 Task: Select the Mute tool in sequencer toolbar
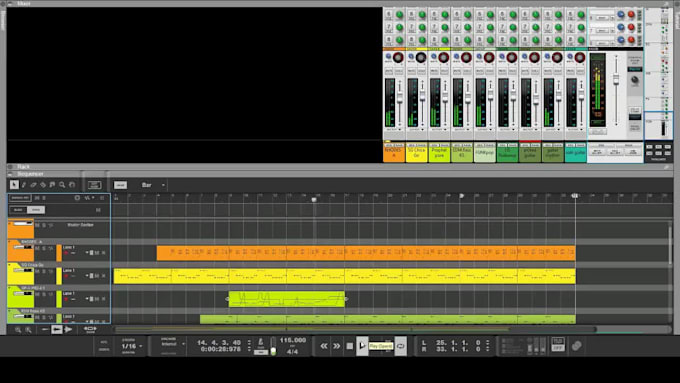52,185
